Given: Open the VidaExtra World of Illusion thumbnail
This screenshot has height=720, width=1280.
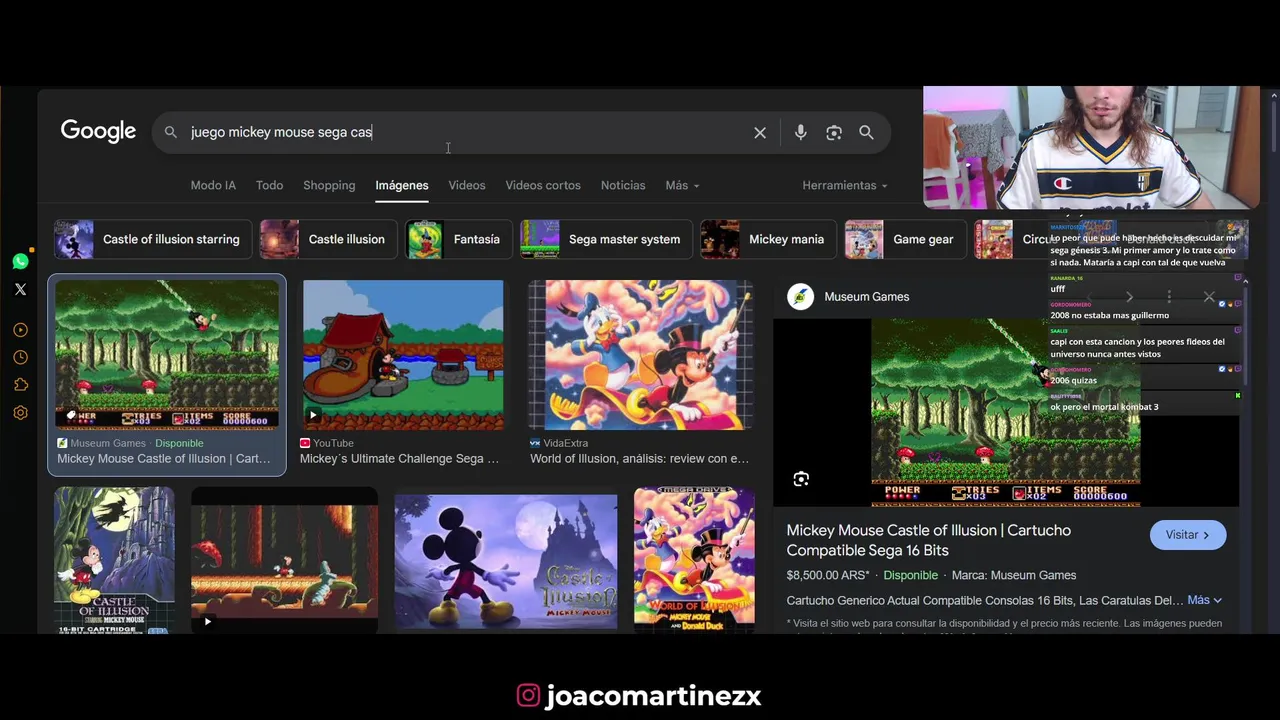Looking at the screenshot, I should [640, 354].
